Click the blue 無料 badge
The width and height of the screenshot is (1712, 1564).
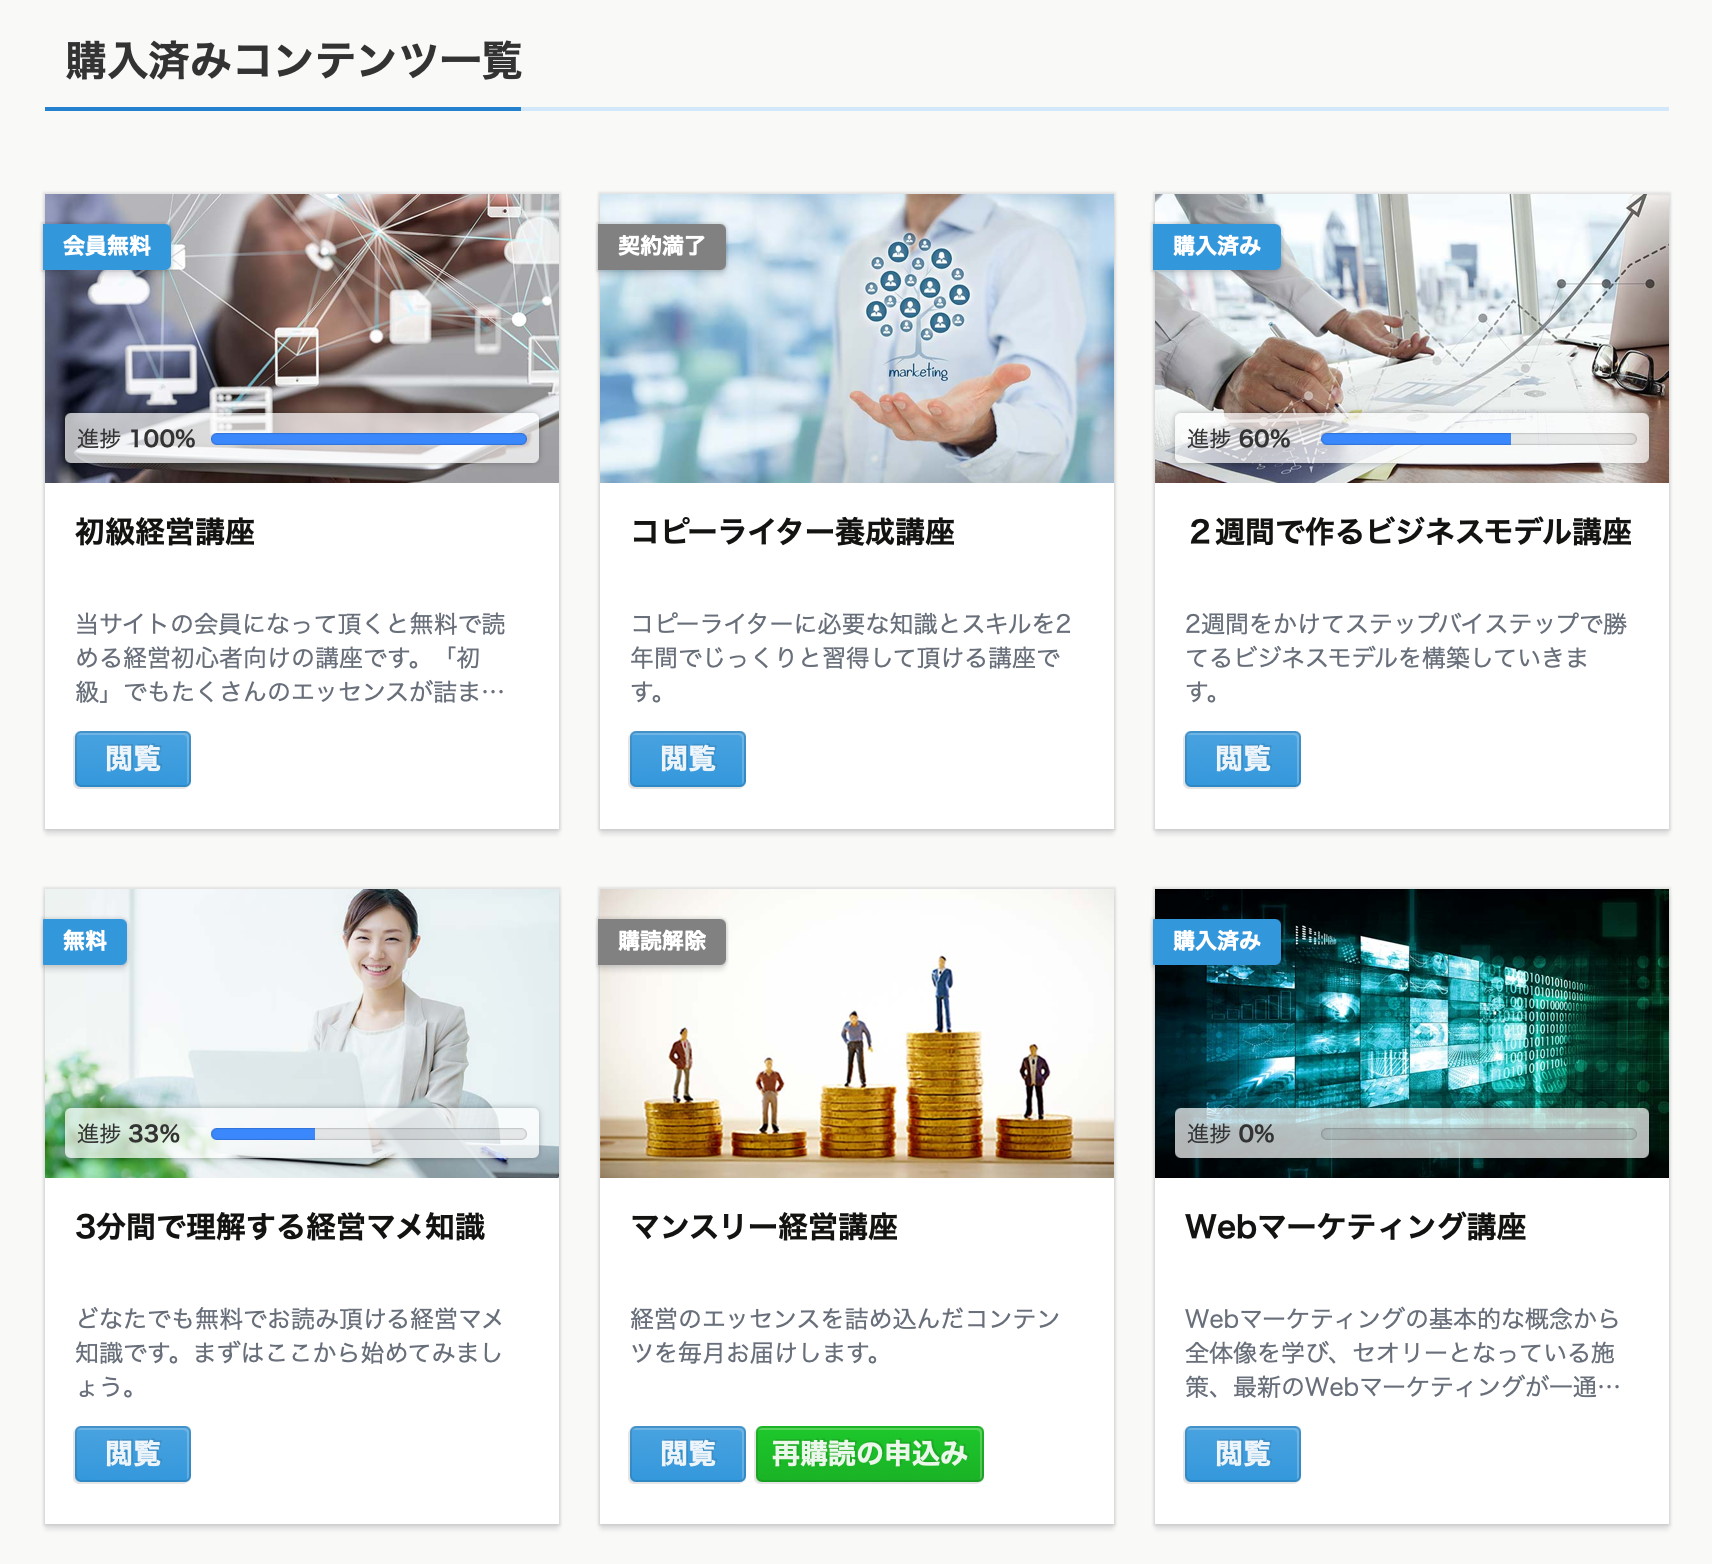click(x=85, y=941)
